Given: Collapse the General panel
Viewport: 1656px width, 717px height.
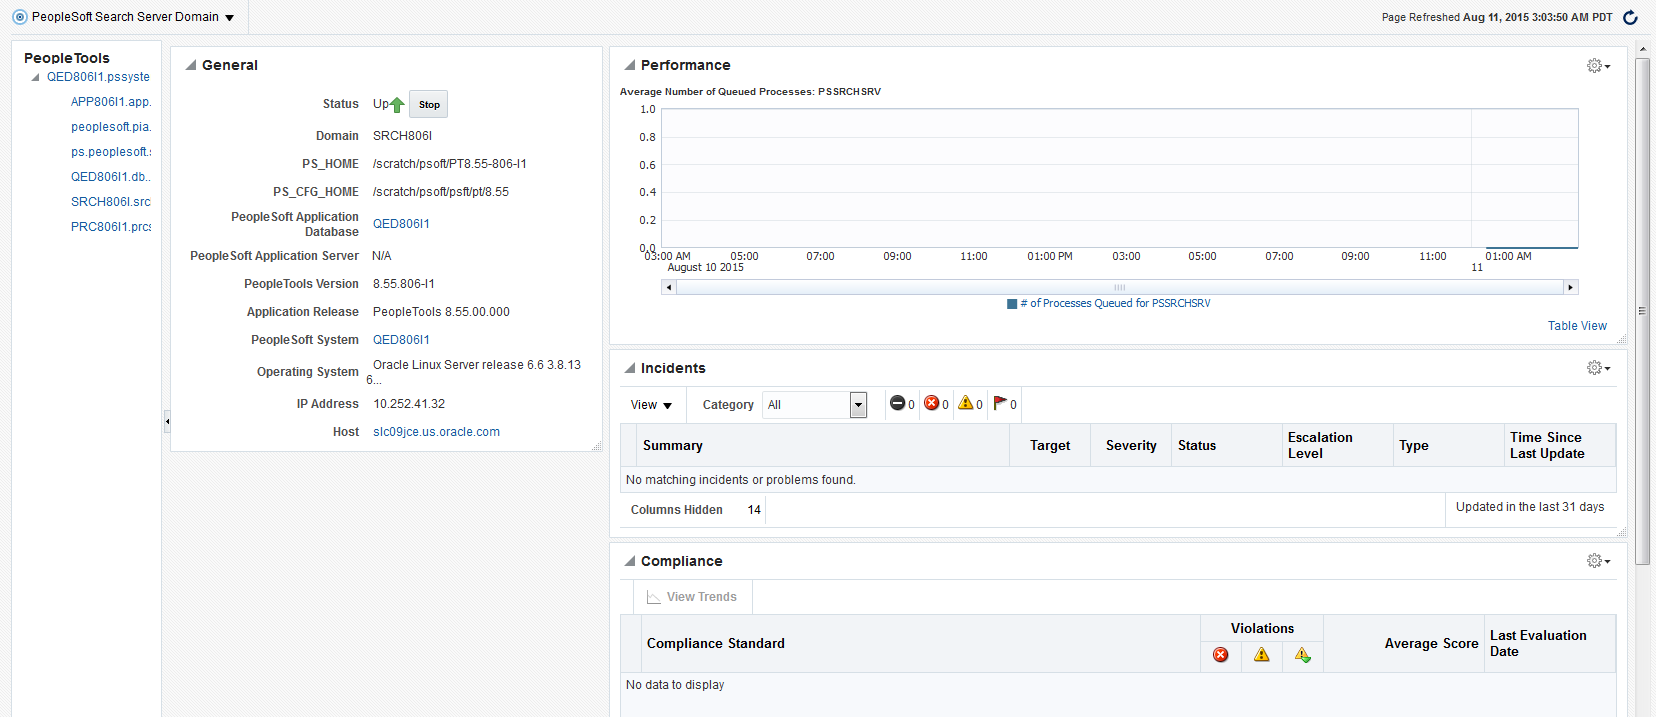Looking at the screenshot, I should click(190, 65).
